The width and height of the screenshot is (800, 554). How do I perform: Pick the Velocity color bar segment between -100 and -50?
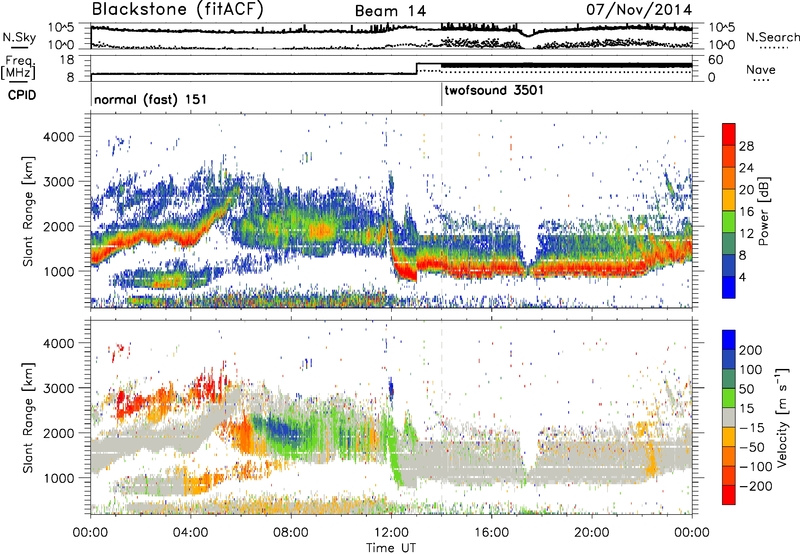pos(729,456)
